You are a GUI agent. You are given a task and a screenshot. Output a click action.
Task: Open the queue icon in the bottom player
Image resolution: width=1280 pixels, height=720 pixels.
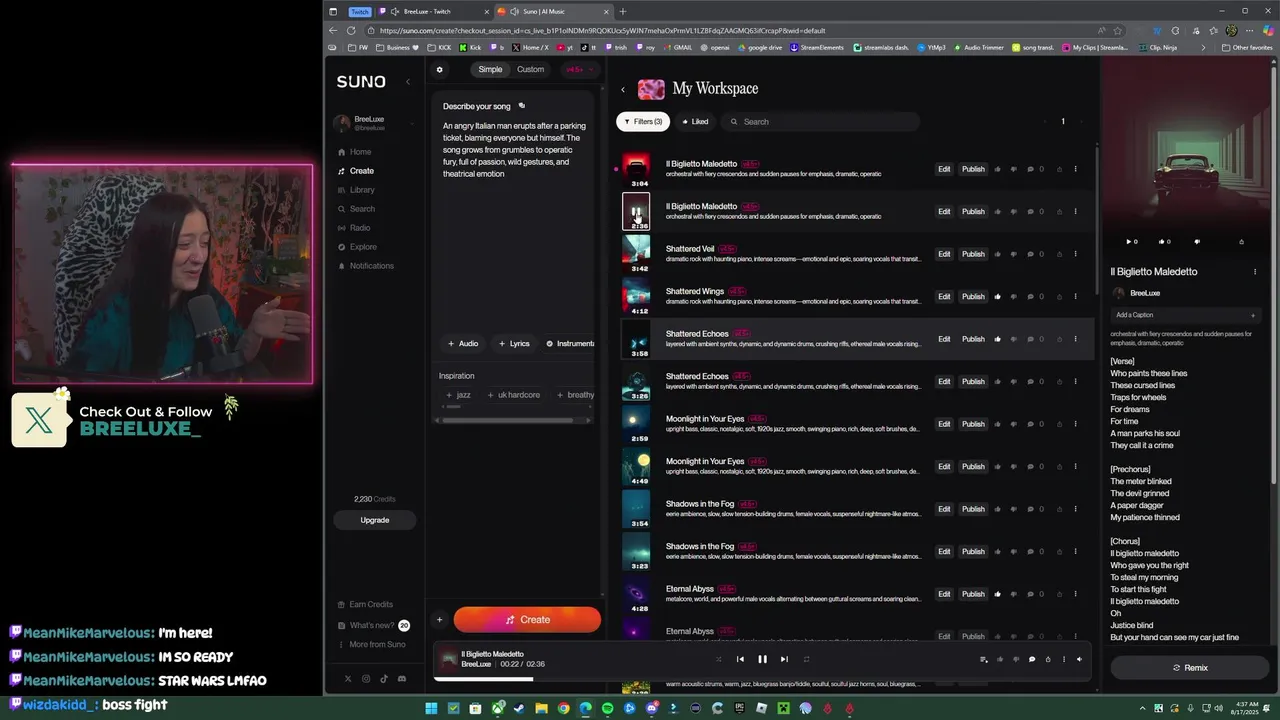pos(984,659)
